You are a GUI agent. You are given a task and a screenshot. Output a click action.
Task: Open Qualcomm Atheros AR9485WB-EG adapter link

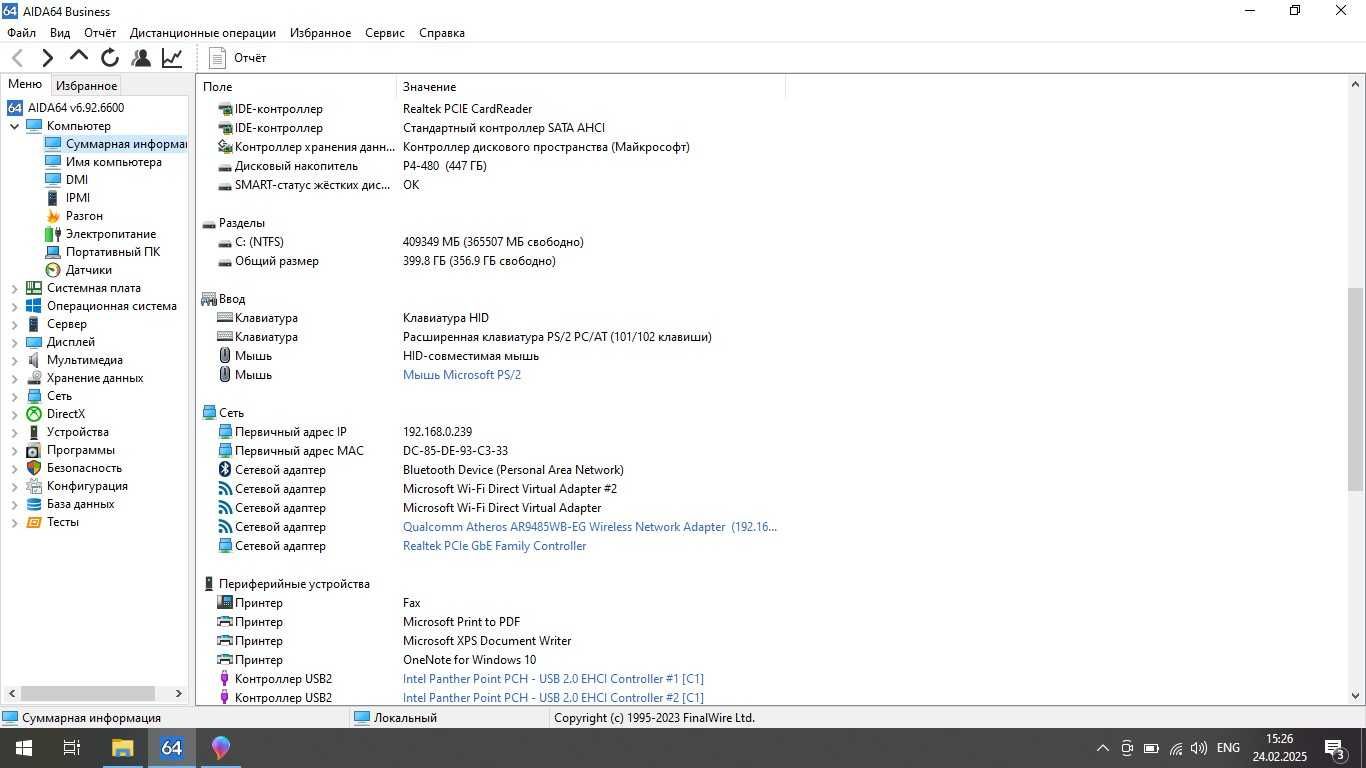(590, 527)
